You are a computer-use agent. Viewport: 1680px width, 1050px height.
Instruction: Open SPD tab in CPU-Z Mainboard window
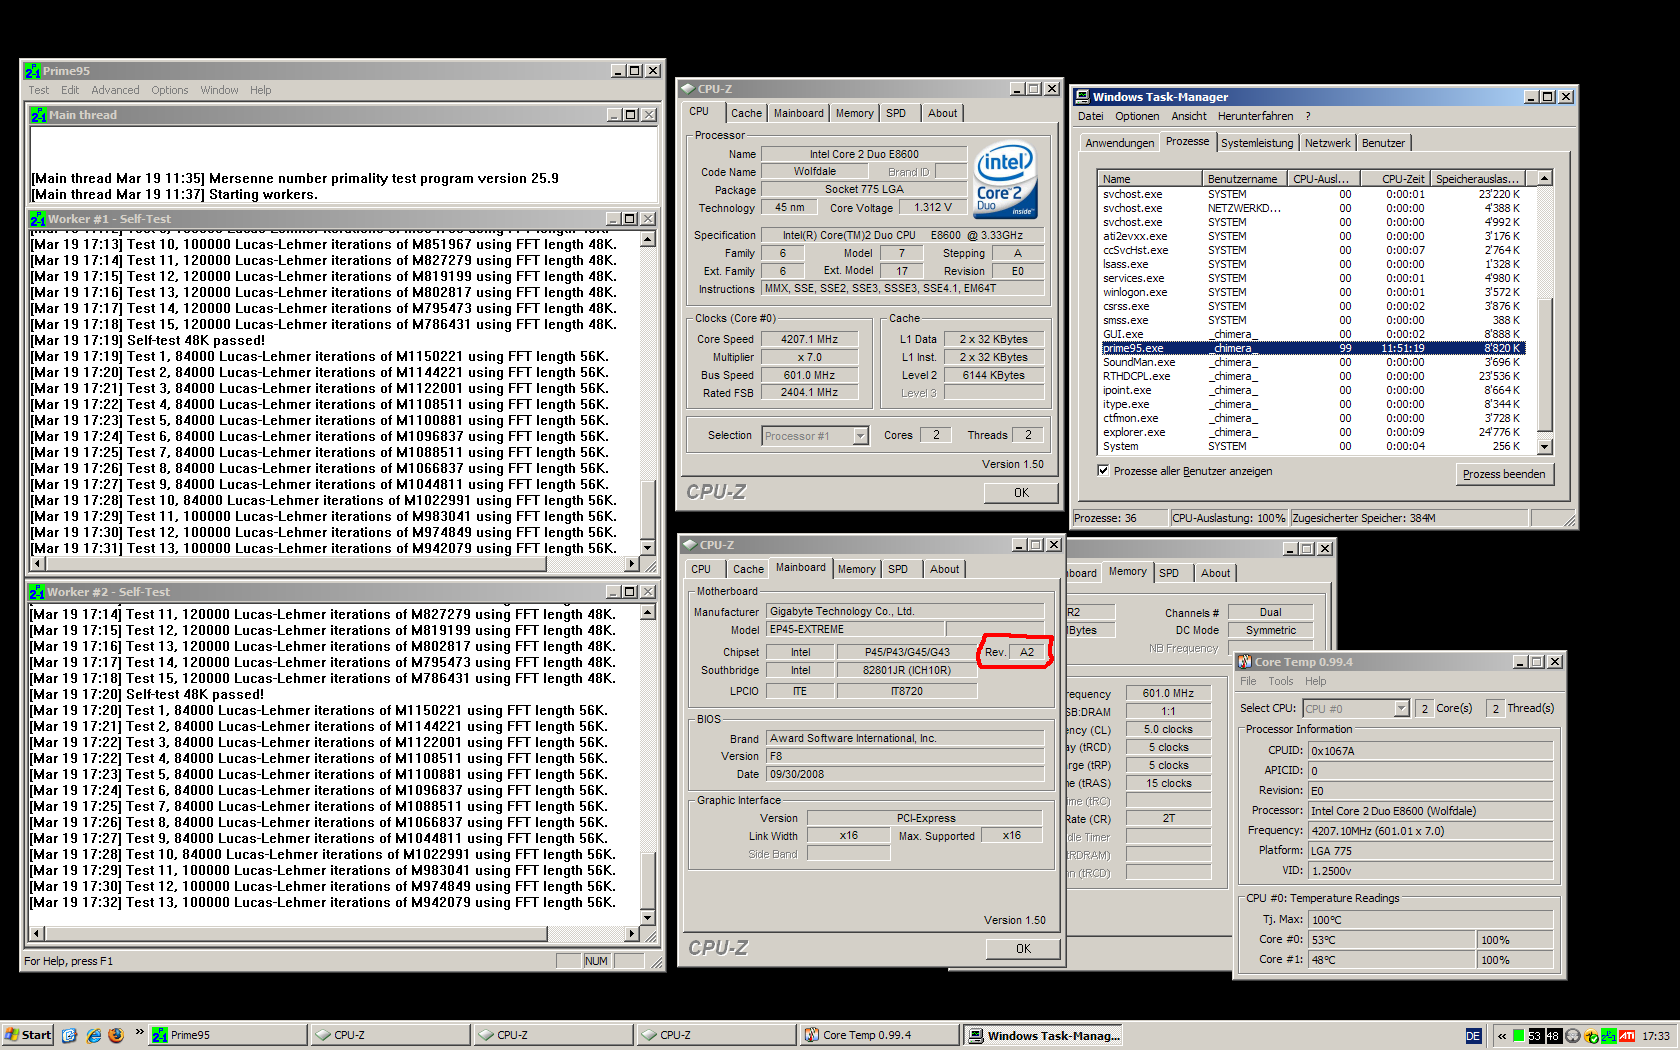(898, 569)
